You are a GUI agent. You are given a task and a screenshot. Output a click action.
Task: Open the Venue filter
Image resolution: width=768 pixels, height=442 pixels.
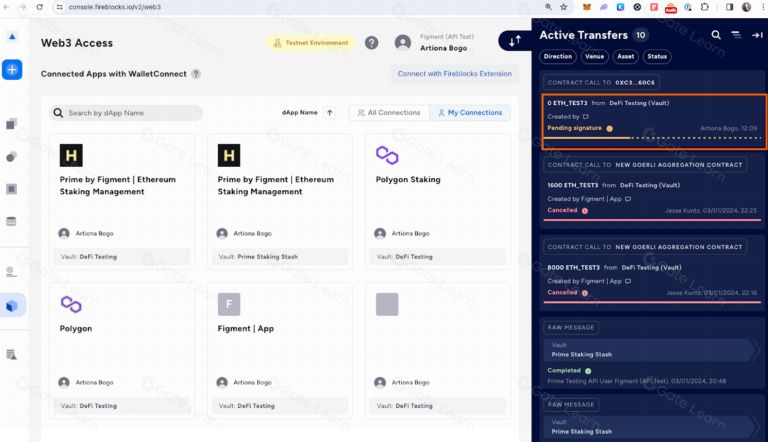(x=594, y=56)
